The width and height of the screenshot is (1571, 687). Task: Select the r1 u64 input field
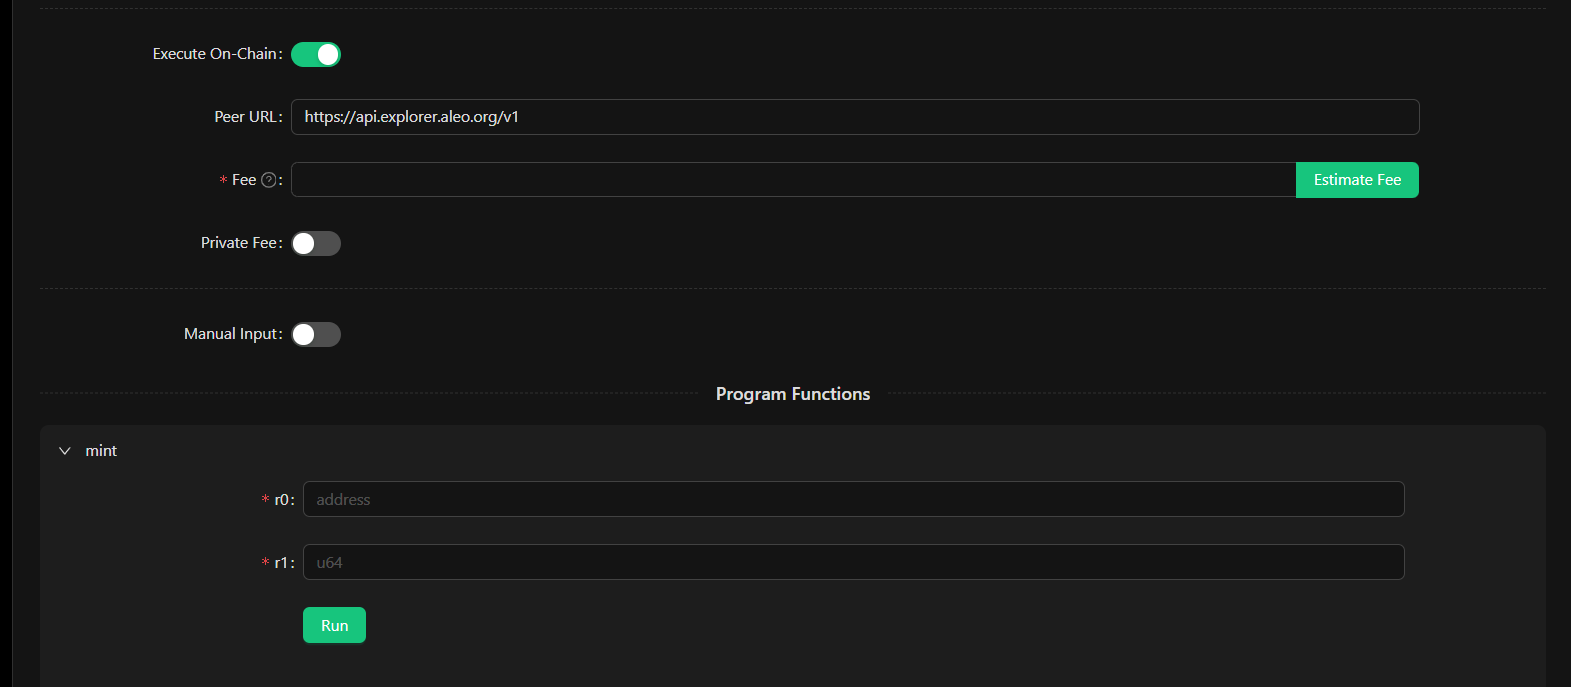coord(853,562)
